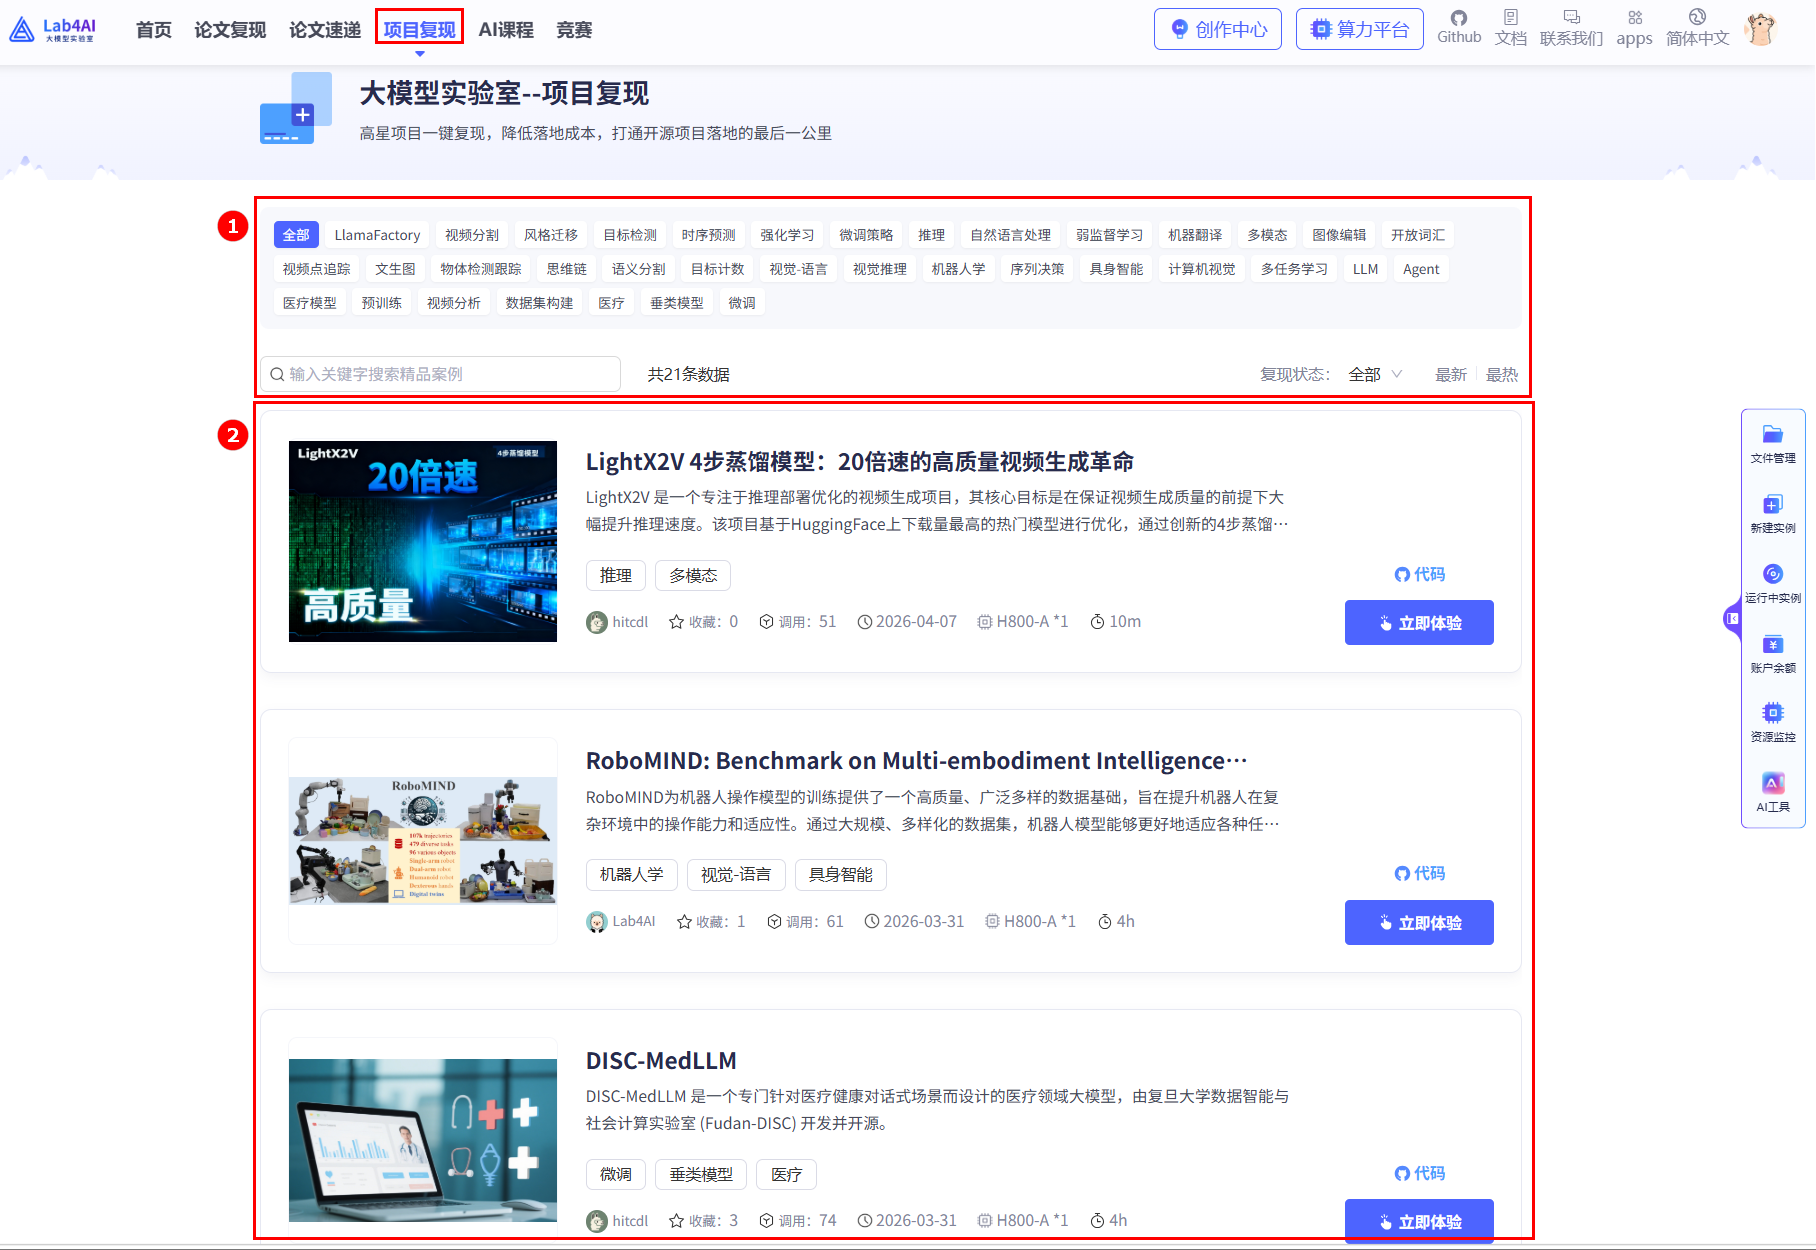Open the 论文复现 nav item
Image resolution: width=1816 pixels, height=1250 pixels.
coord(230,30)
